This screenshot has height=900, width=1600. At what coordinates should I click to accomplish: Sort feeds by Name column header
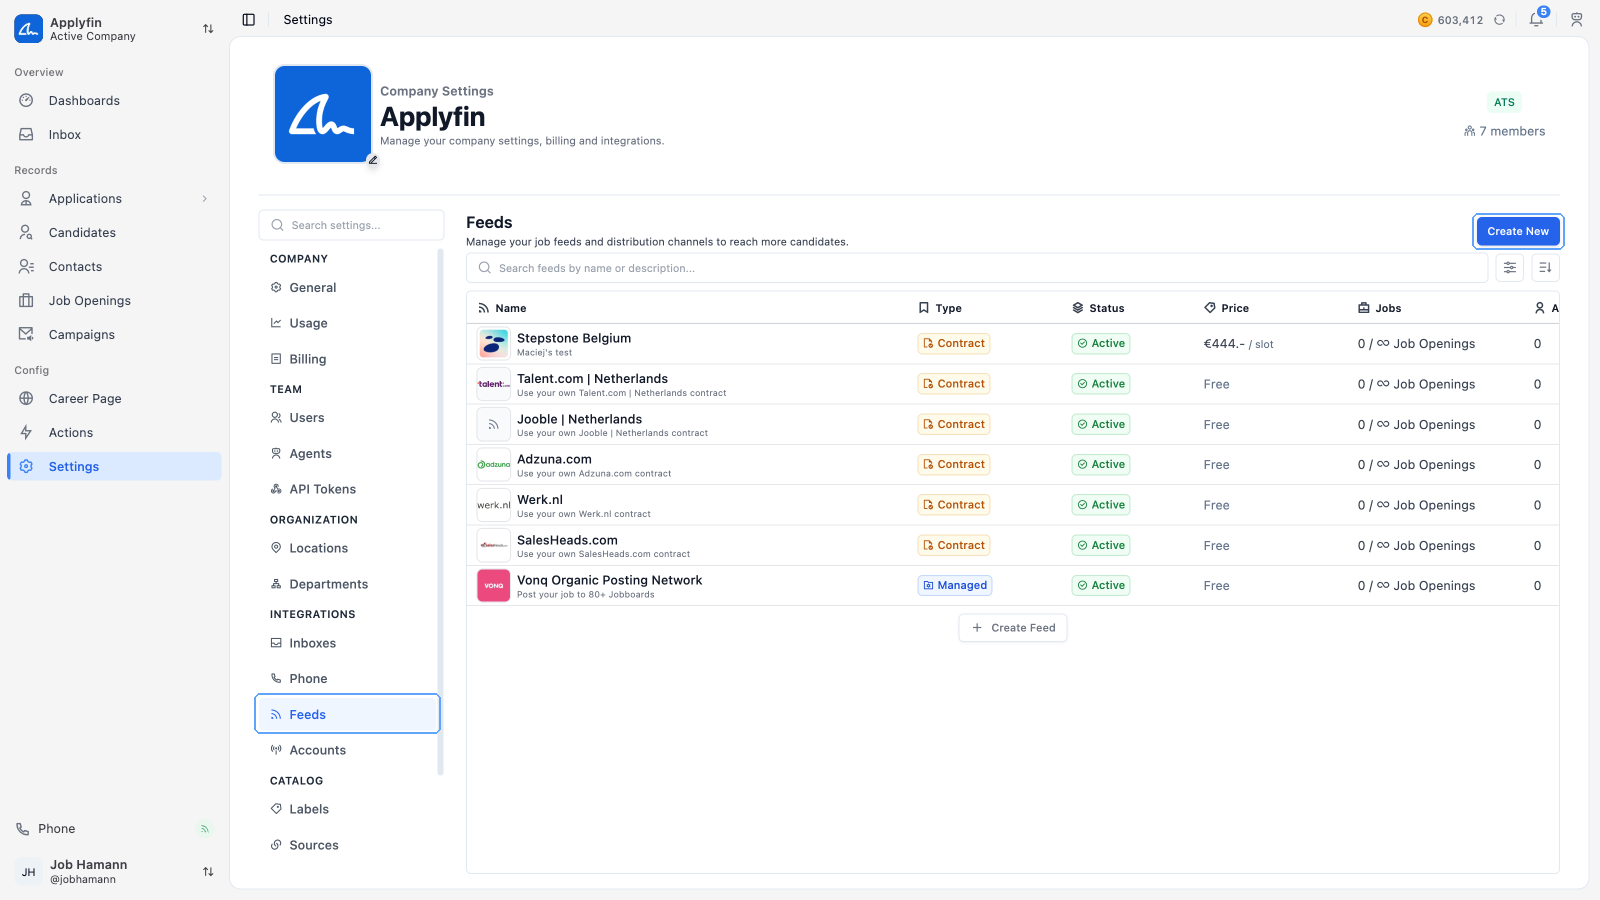coord(502,308)
